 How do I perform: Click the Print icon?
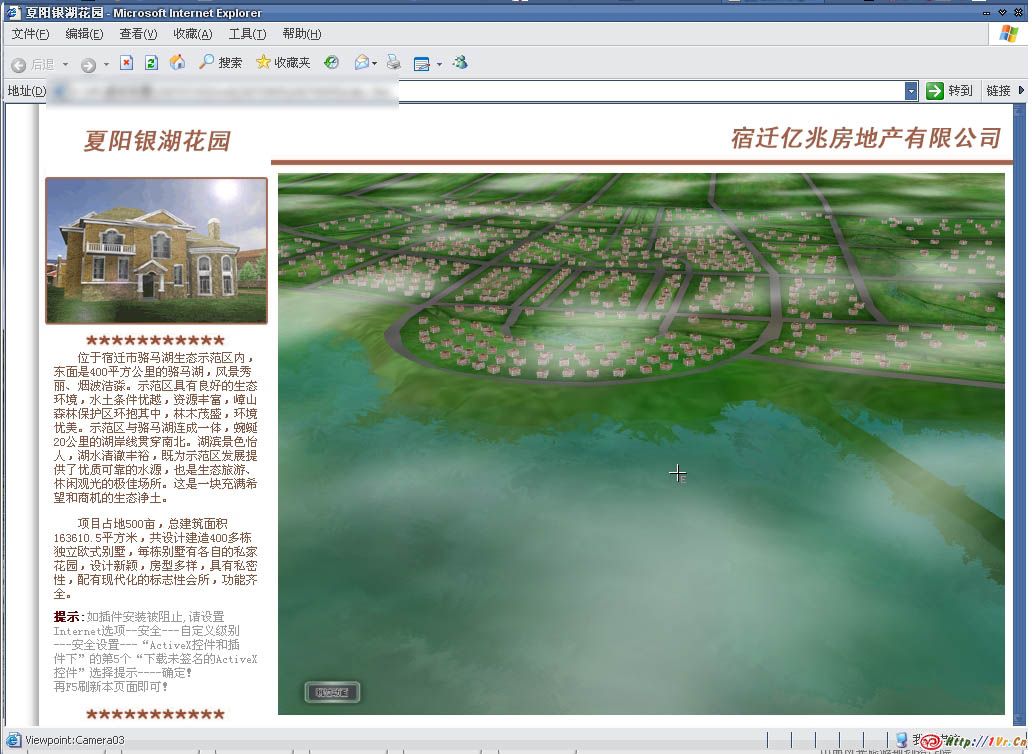[394, 63]
